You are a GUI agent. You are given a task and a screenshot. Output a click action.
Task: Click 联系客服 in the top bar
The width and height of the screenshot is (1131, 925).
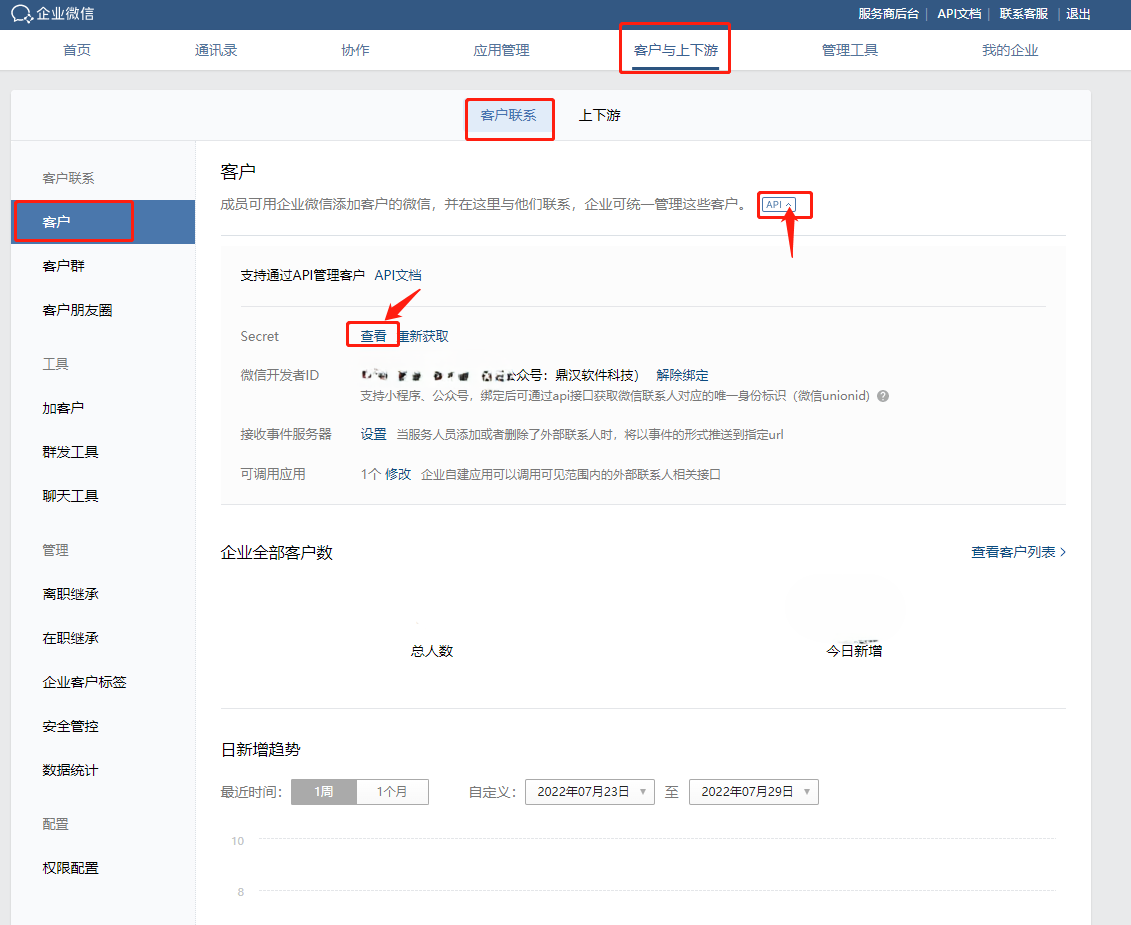[x=1024, y=14]
